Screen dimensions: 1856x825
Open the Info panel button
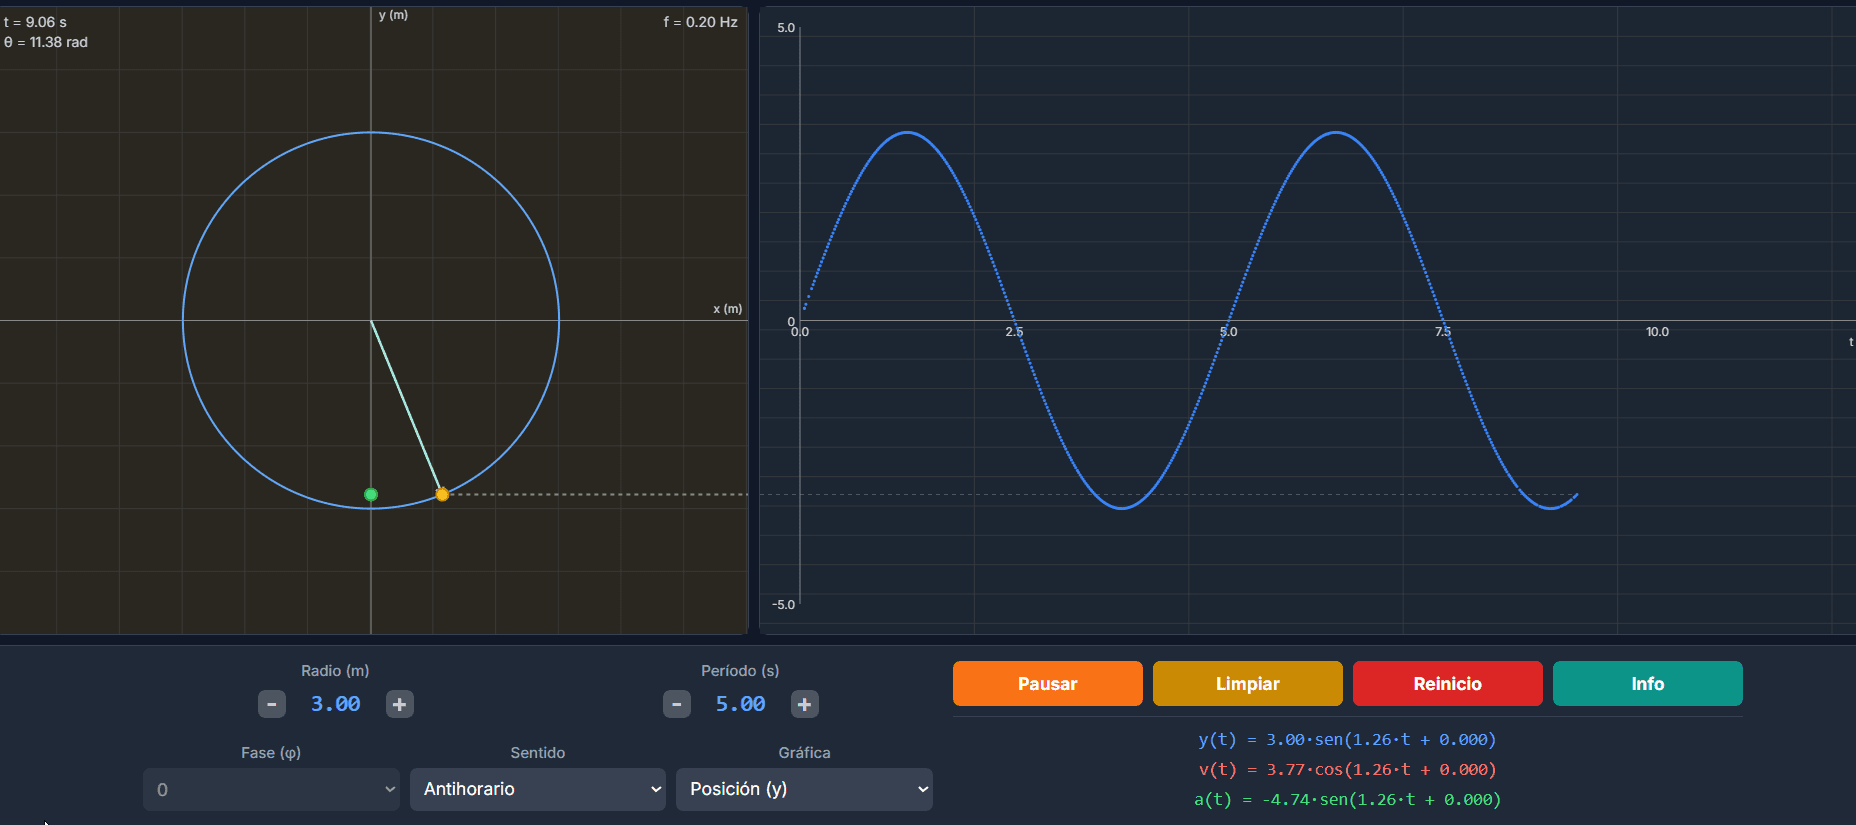click(x=1647, y=684)
